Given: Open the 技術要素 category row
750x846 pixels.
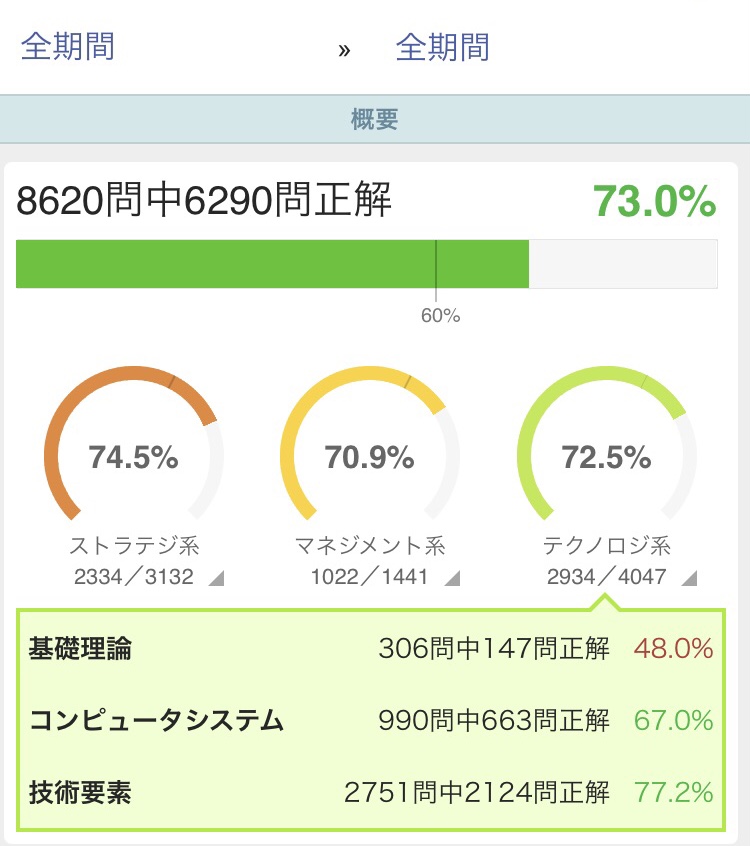Looking at the screenshot, I should [x=371, y=793].
